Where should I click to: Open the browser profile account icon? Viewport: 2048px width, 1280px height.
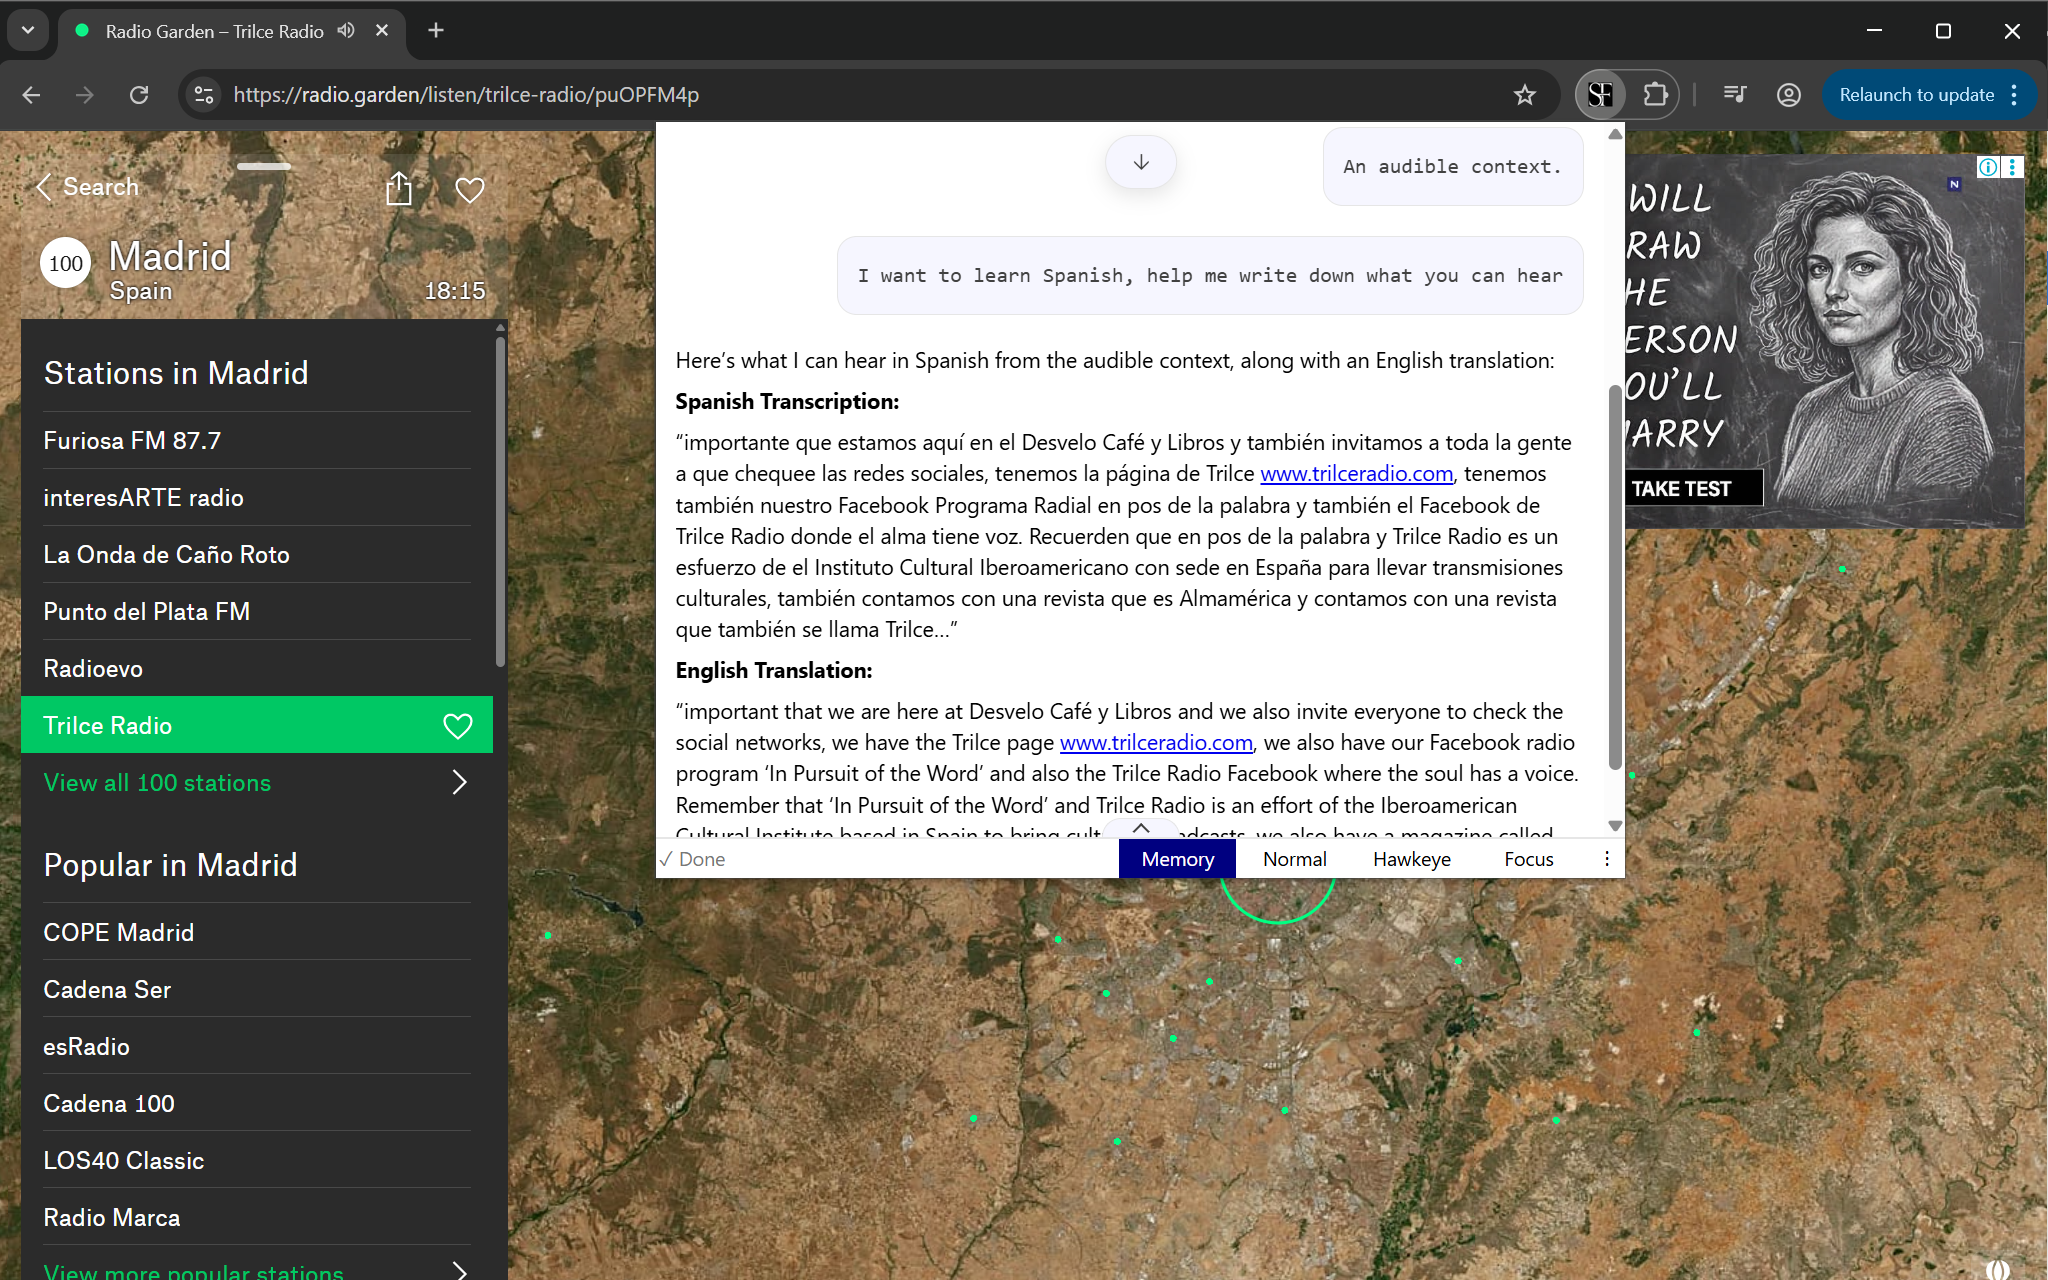tap(1789, 94)
